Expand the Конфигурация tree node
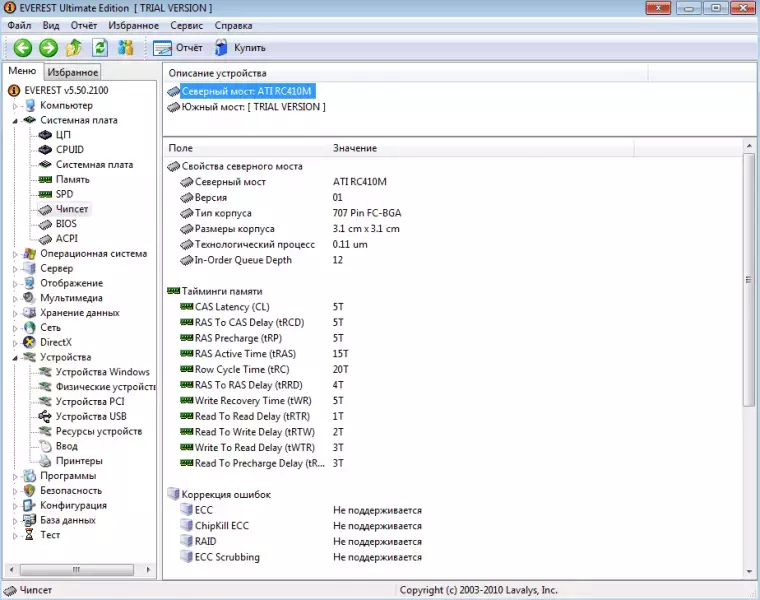Viewport: 760px width, 600px height. coord(15,506)
